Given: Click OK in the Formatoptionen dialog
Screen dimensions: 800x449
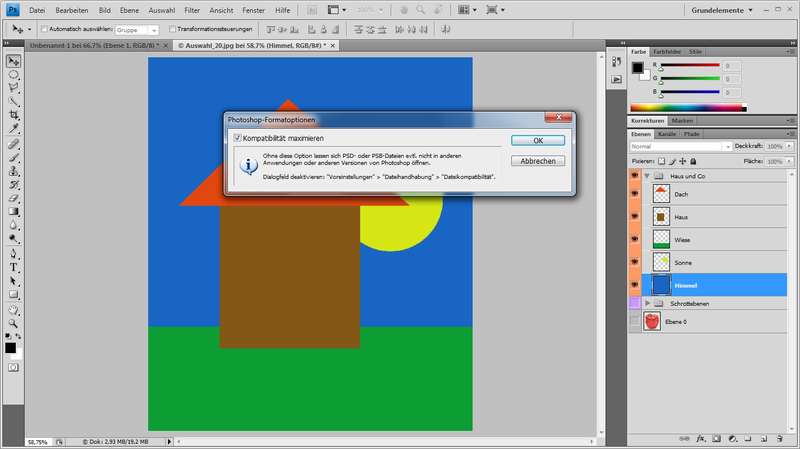Looking at the screenshot, I should tap(538, 141).
